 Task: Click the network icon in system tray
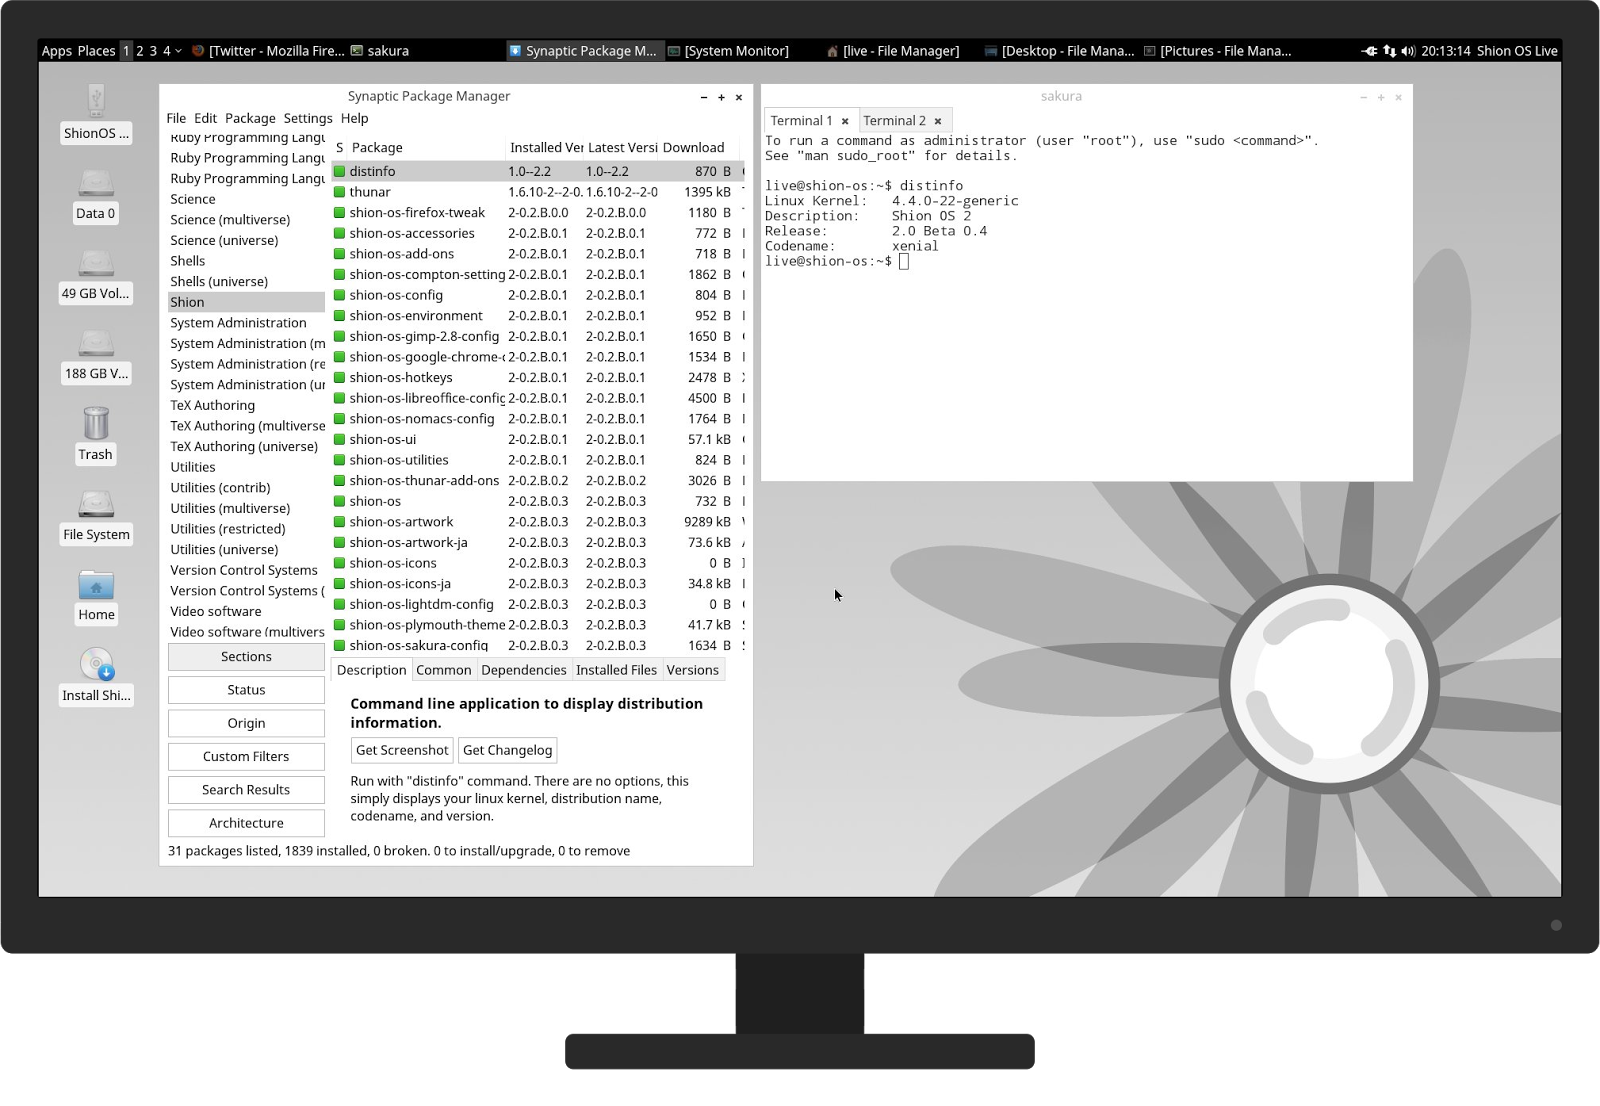coord(1389,51)
